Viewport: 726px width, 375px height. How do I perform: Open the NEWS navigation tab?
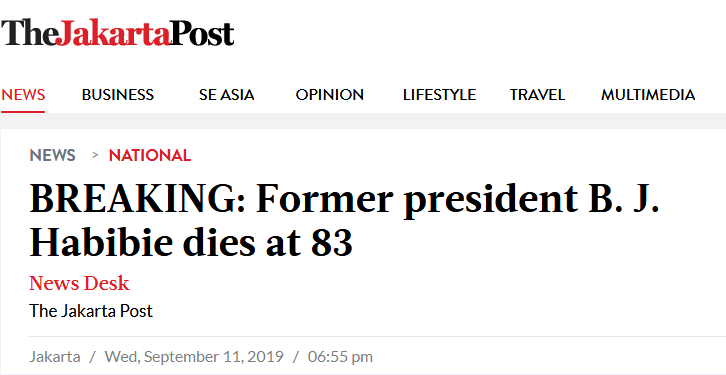pos(23,94)
